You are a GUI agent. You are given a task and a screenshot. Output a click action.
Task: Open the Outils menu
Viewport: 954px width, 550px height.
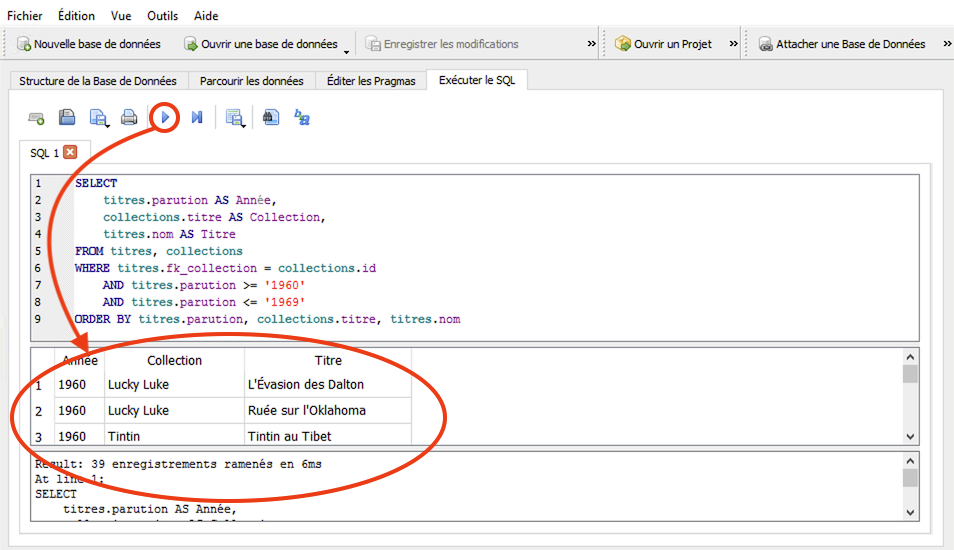click(x=162, y=16)
